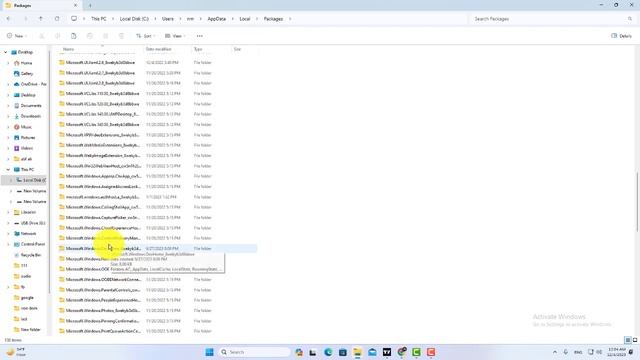Click the file list vertical scrollbar
640x360 pixels.
637,202
